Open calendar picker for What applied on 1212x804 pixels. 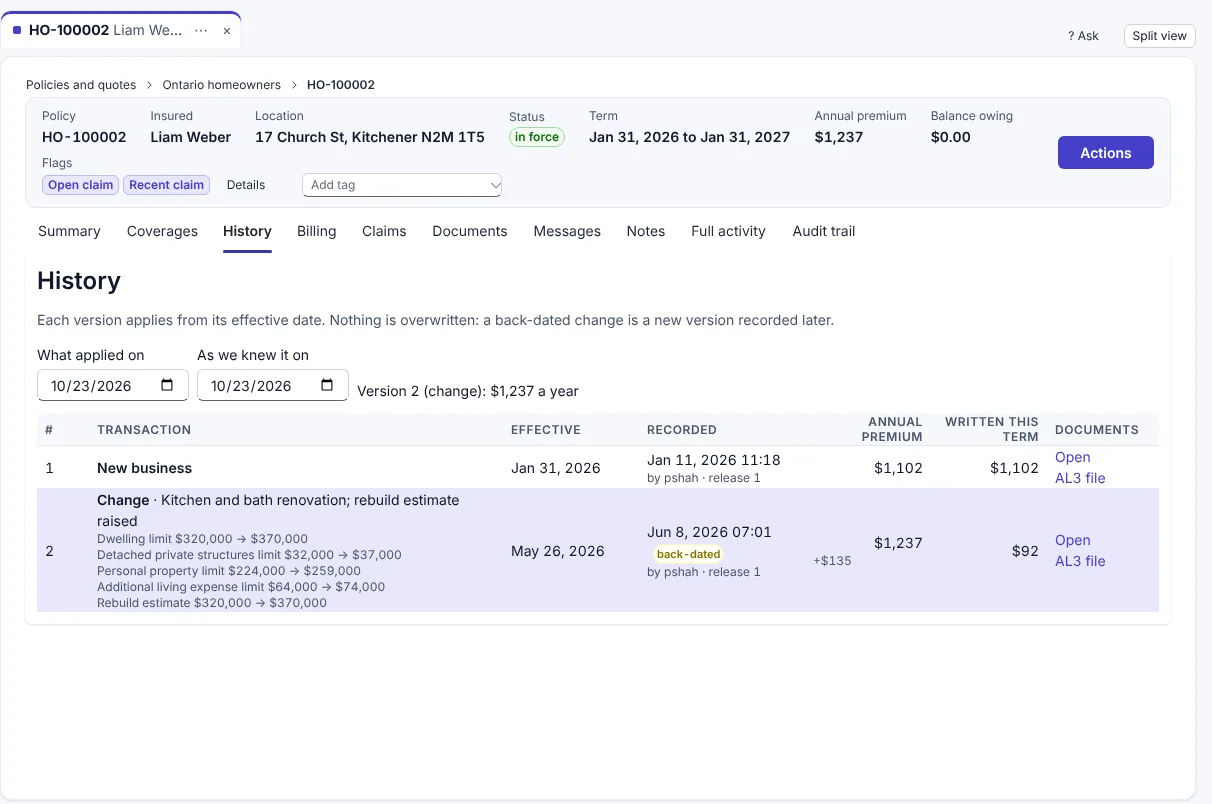coord(167,385)
